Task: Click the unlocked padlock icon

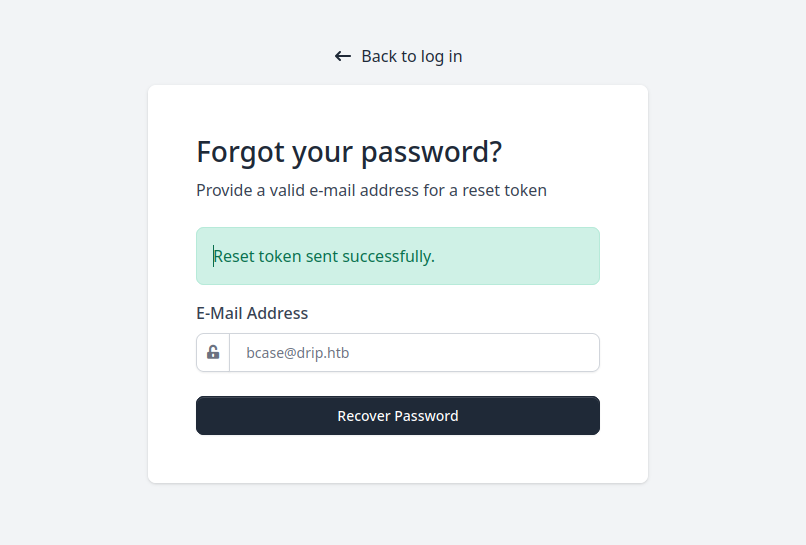Action: click(213, 353)
